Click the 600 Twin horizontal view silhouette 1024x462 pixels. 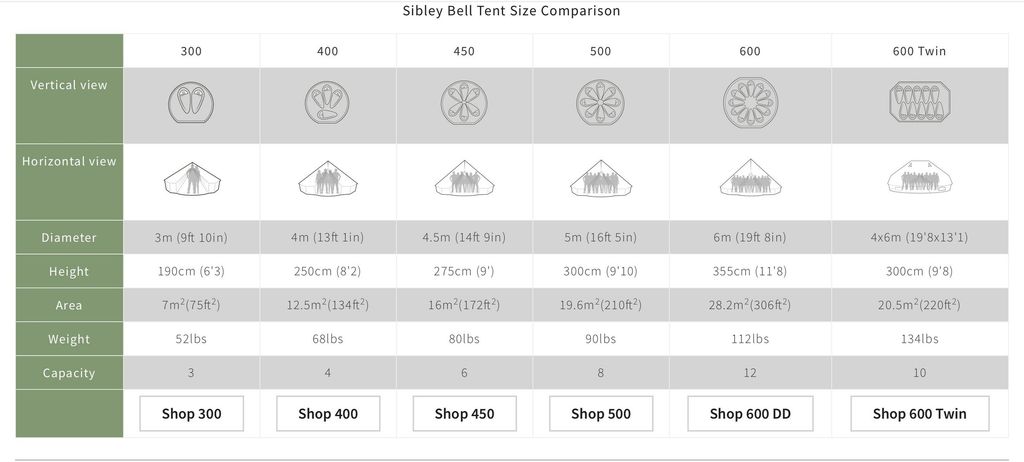coord(920,177)
